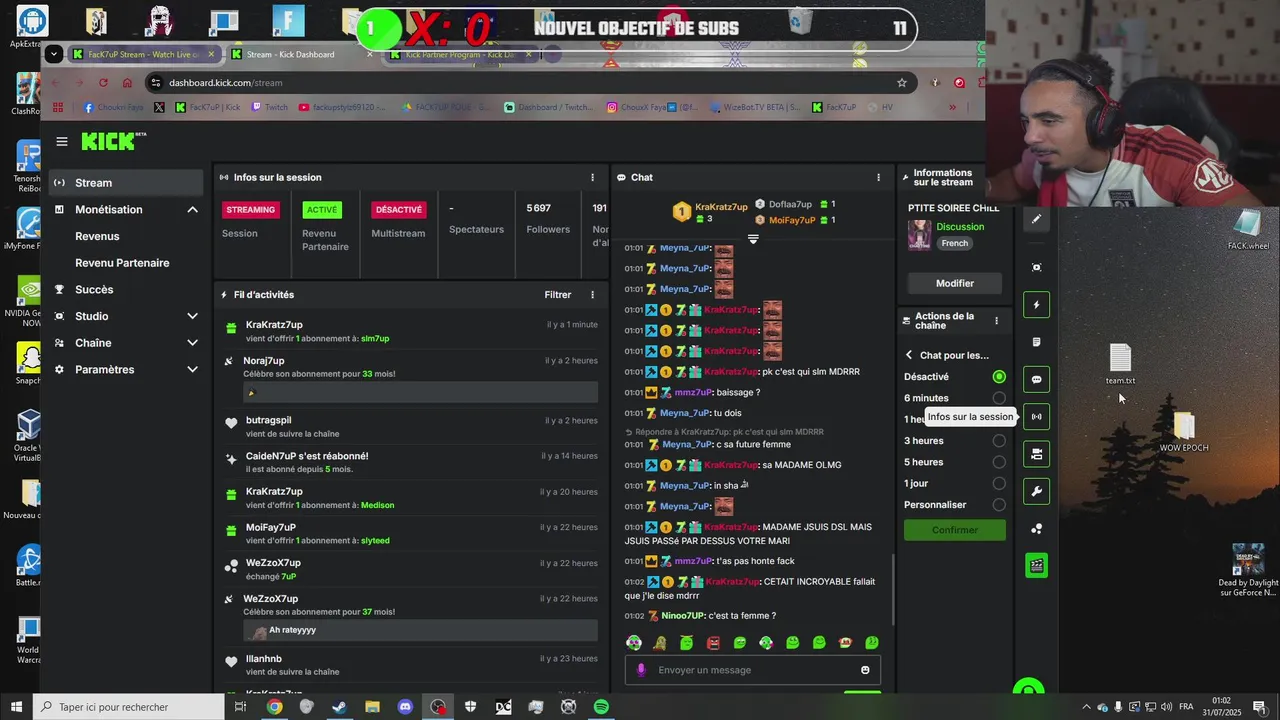This screenshot has height=720, width=1280.
Task: Click the Confirmer button
Action: (955, 530)
